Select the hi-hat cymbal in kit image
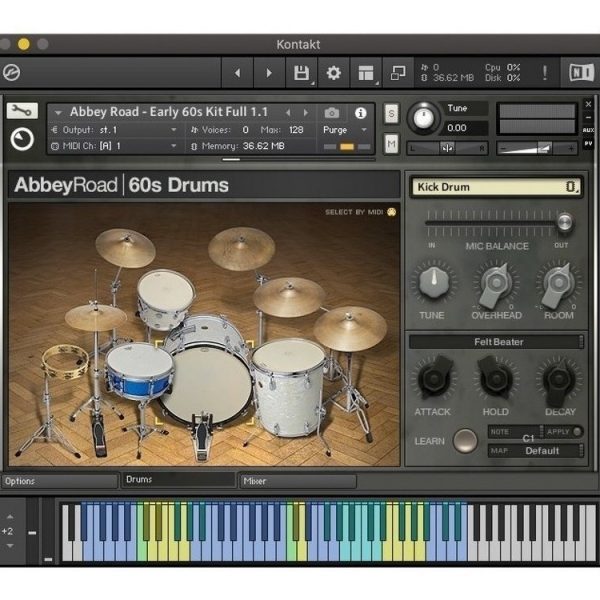Viewport: 600px width, 600px height. pyautogui.click(x=96, y=317)
